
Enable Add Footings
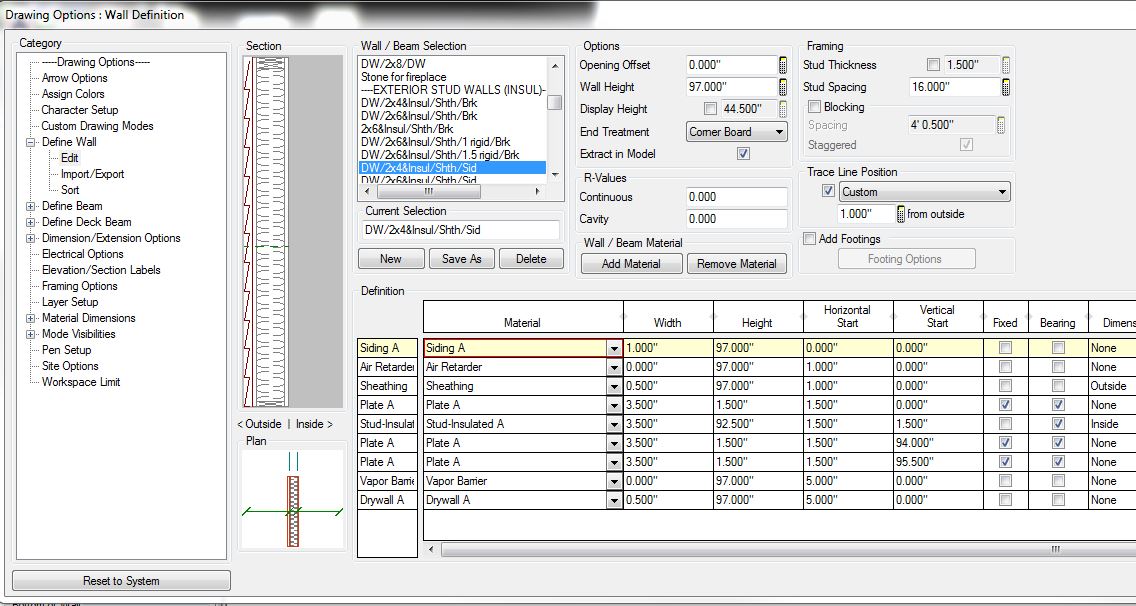click(812, 237)
